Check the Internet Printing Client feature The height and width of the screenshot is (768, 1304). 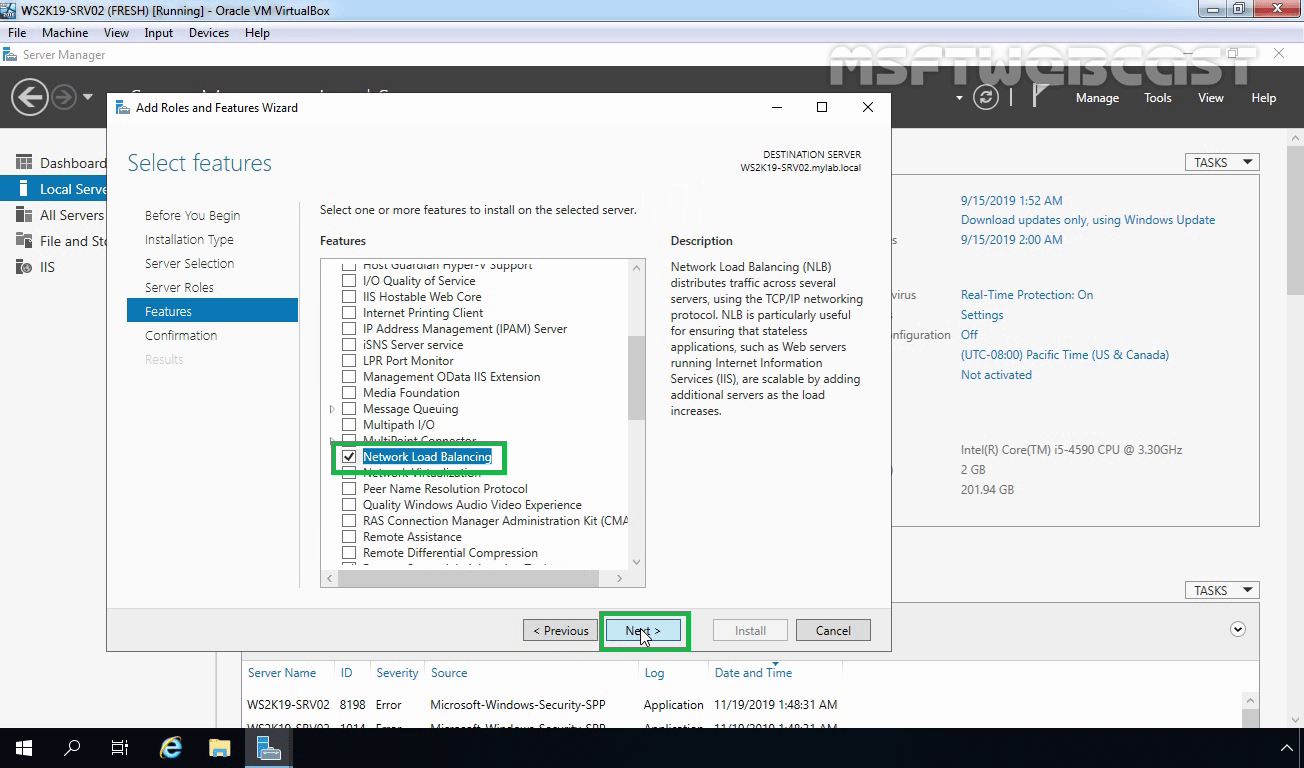coord(349,312)
